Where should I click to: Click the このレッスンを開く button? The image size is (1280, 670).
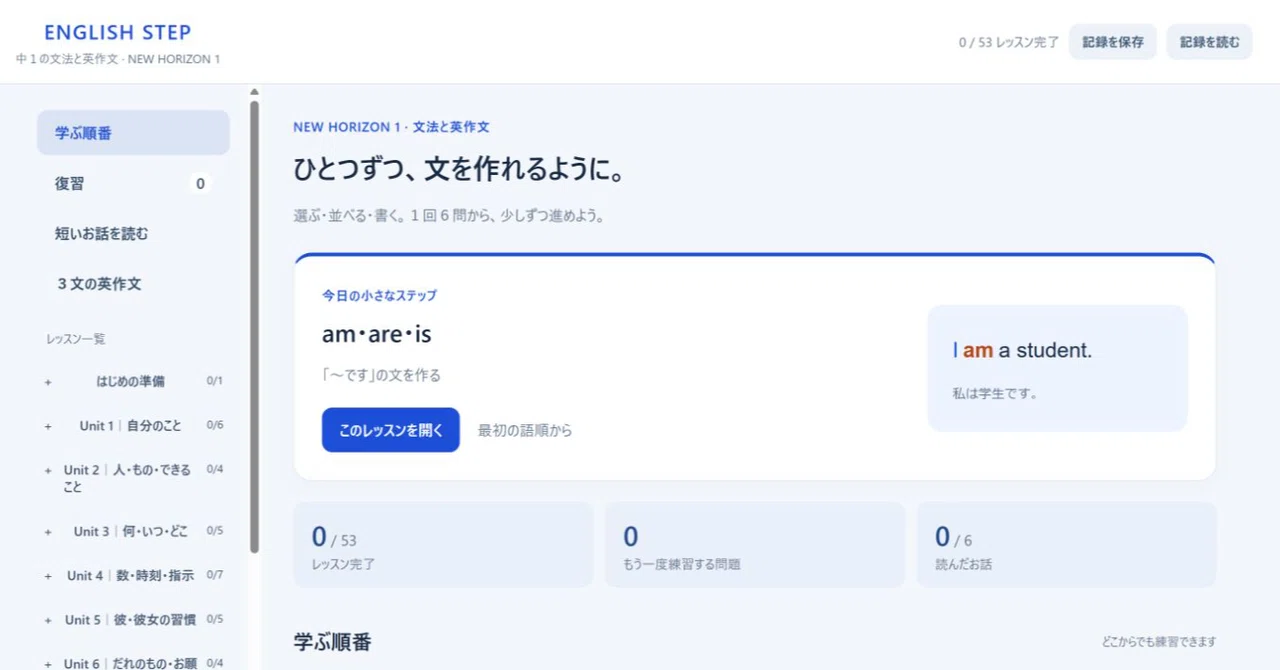coord(390,430)
